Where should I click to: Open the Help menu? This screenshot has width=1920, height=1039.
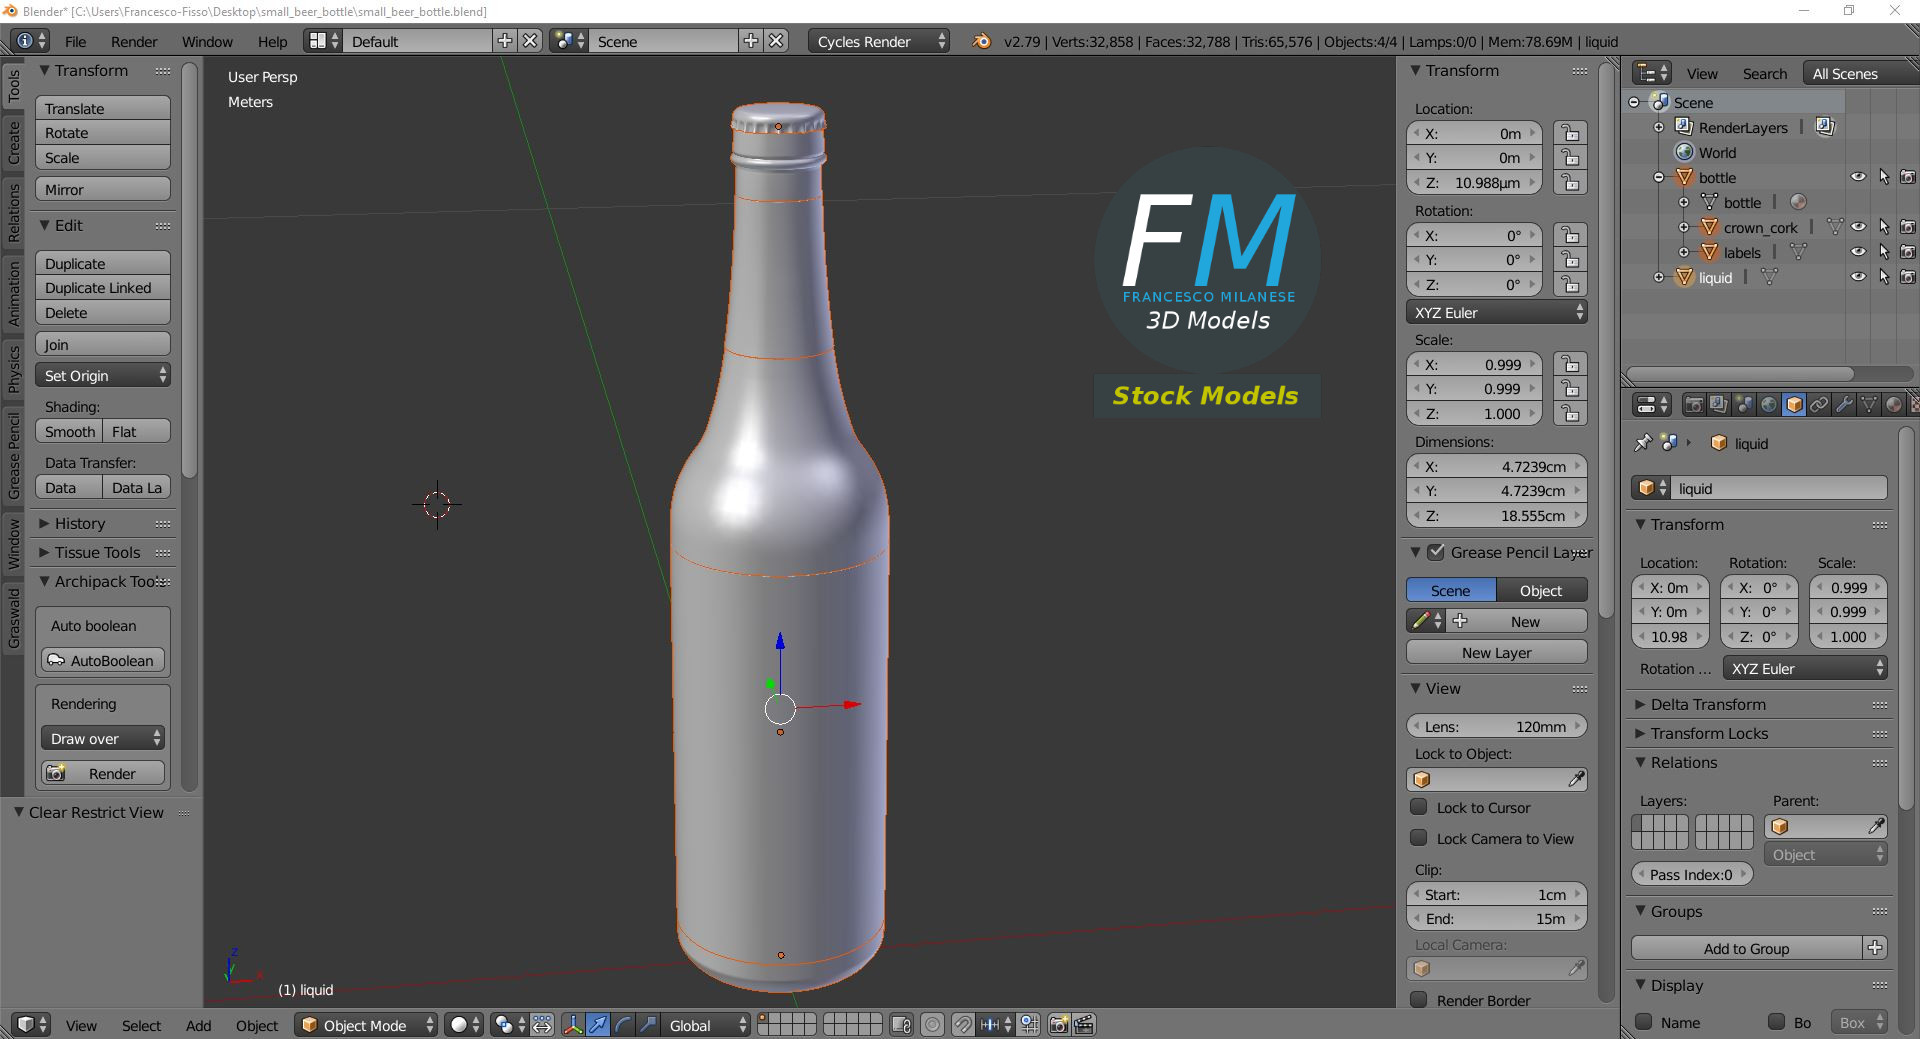point(272,41)
